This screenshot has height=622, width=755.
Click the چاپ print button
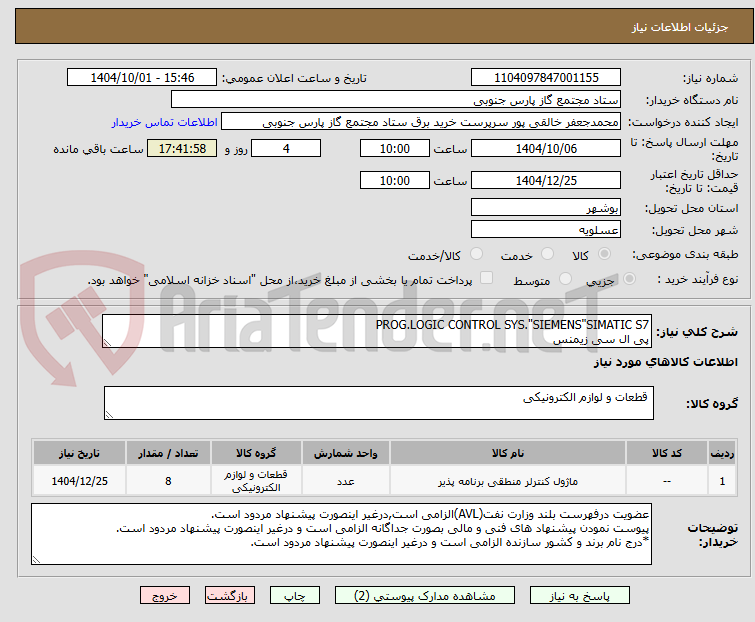click(x=295, y=596)
